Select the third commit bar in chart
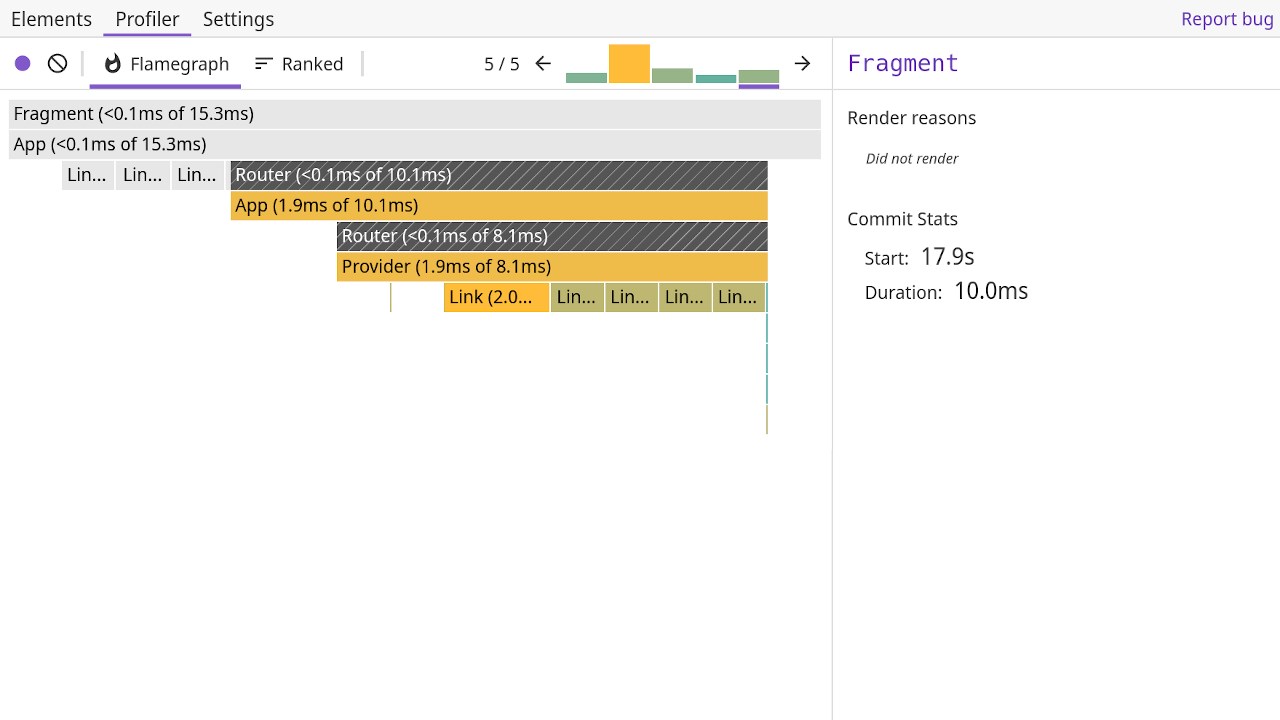 (672, 75)
